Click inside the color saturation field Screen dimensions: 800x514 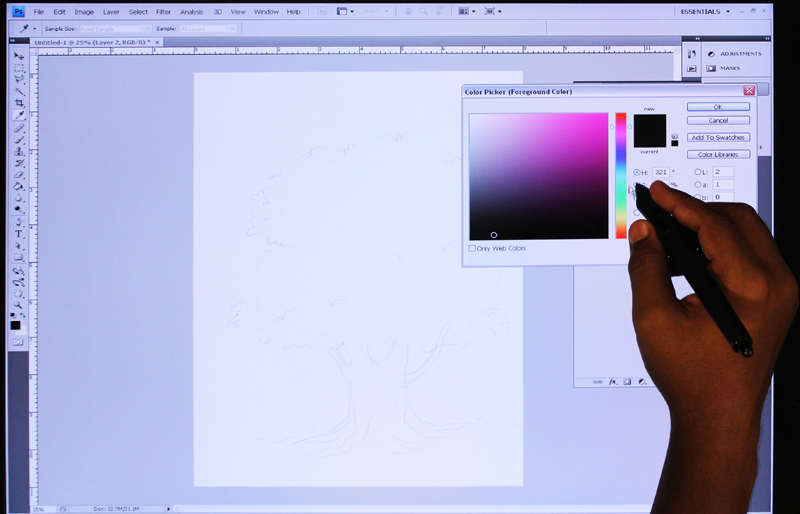[539, 176]
